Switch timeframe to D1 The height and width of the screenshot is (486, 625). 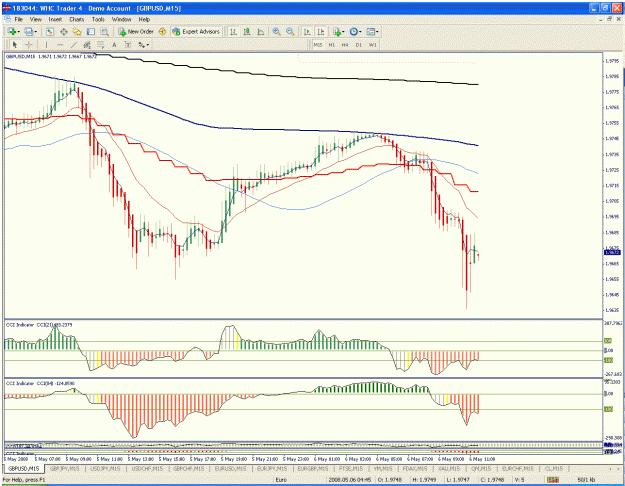point(359,45)
